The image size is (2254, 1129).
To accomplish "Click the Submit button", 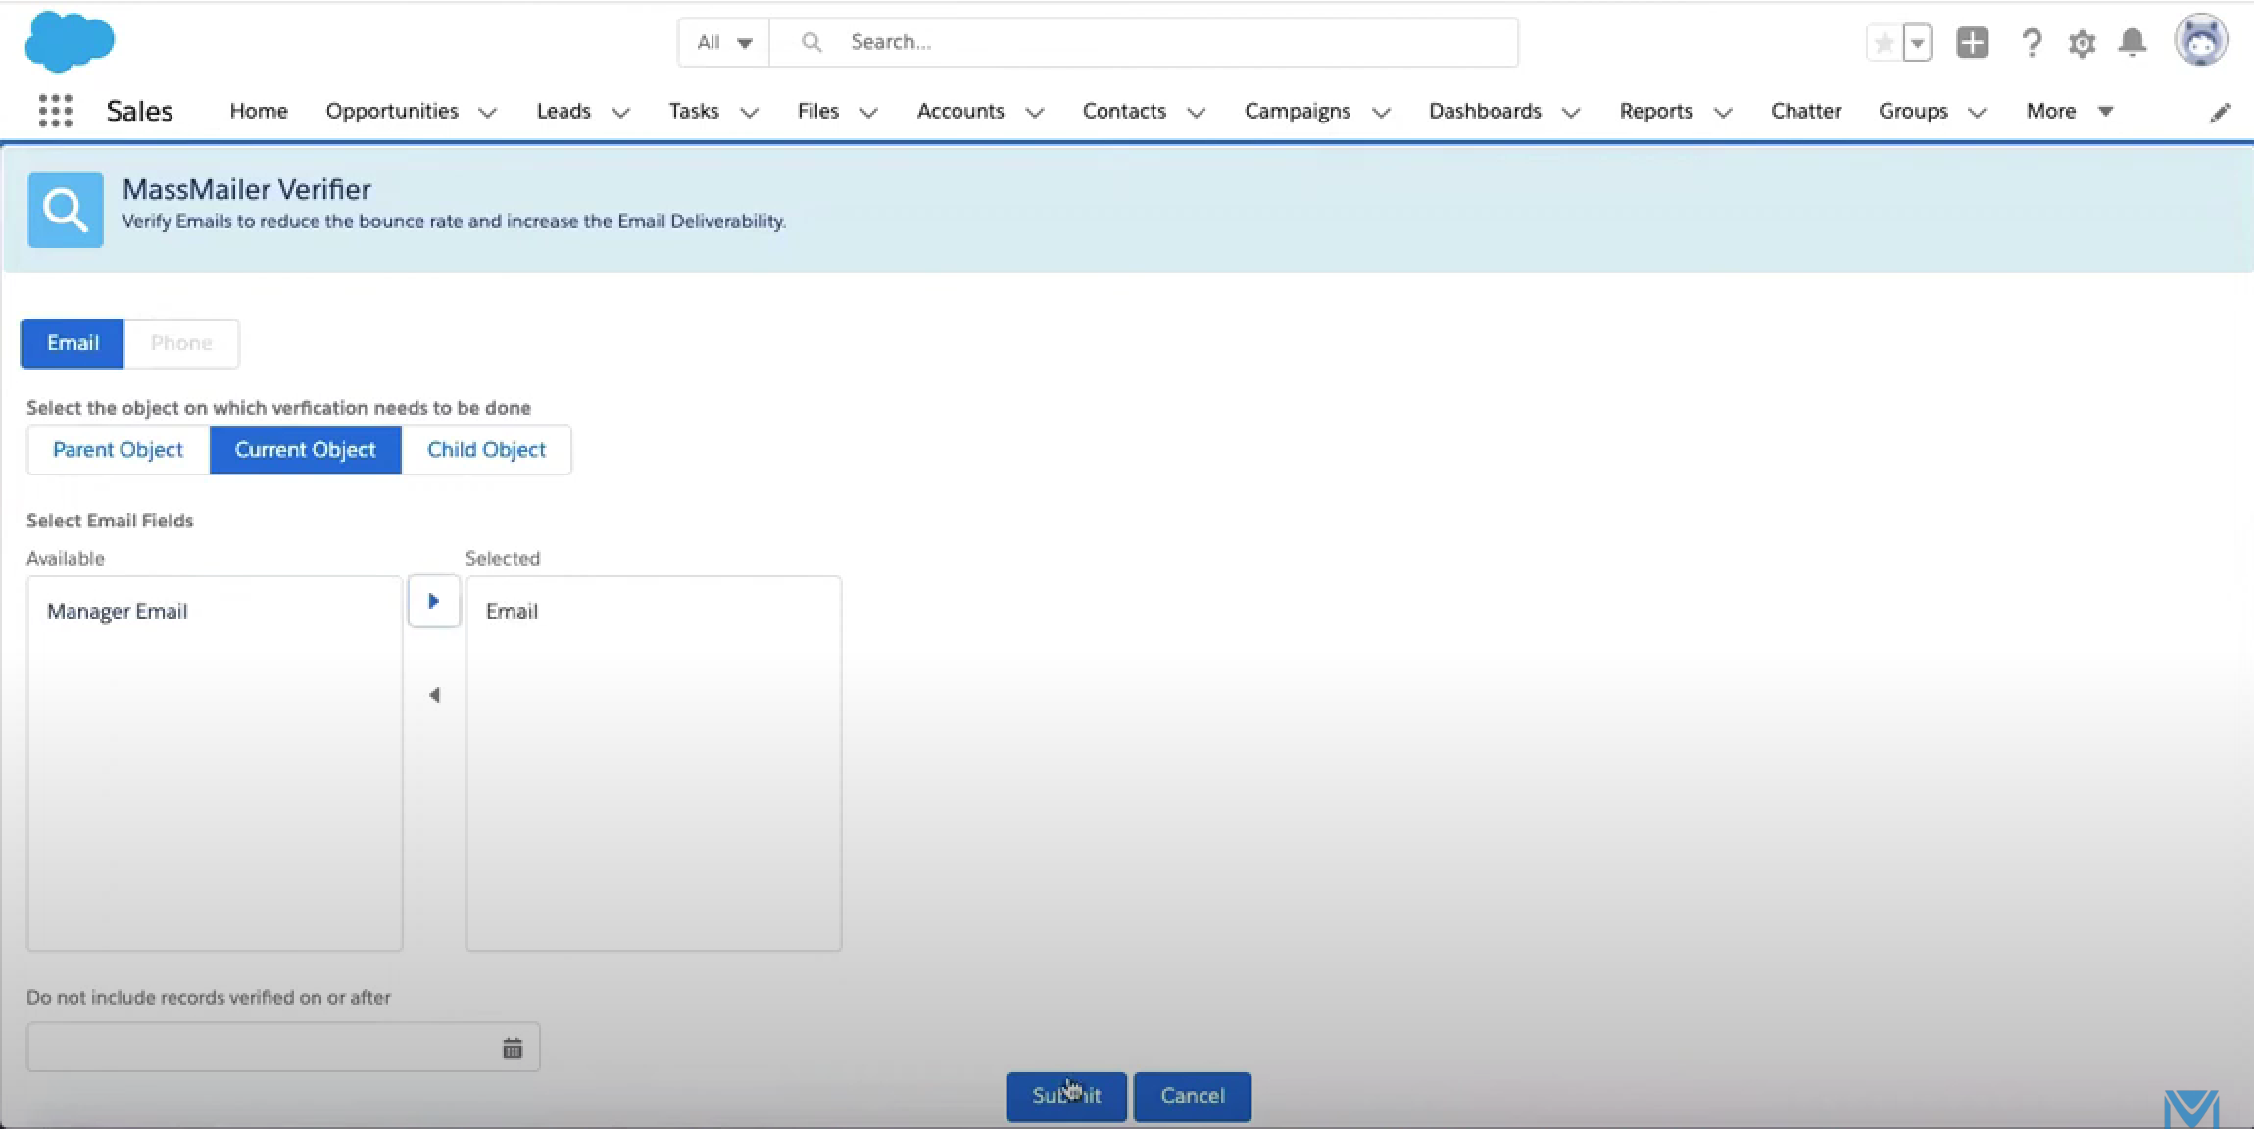I will tap(1066, 1096).
